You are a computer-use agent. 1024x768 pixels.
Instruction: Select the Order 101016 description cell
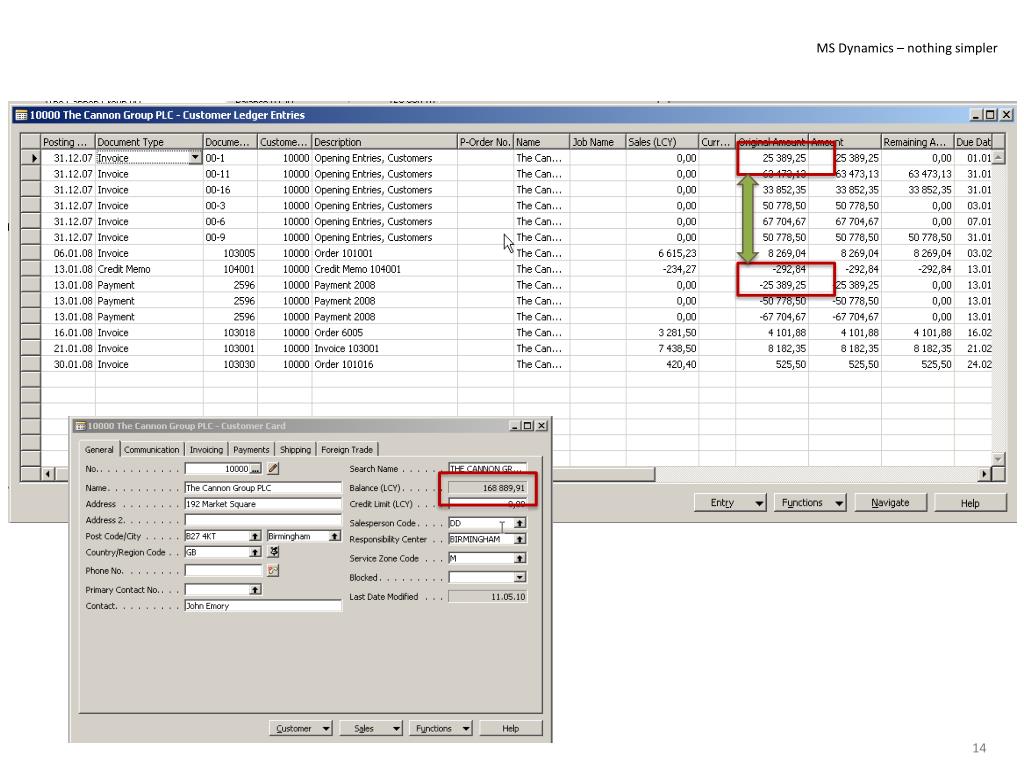point(385,364)
